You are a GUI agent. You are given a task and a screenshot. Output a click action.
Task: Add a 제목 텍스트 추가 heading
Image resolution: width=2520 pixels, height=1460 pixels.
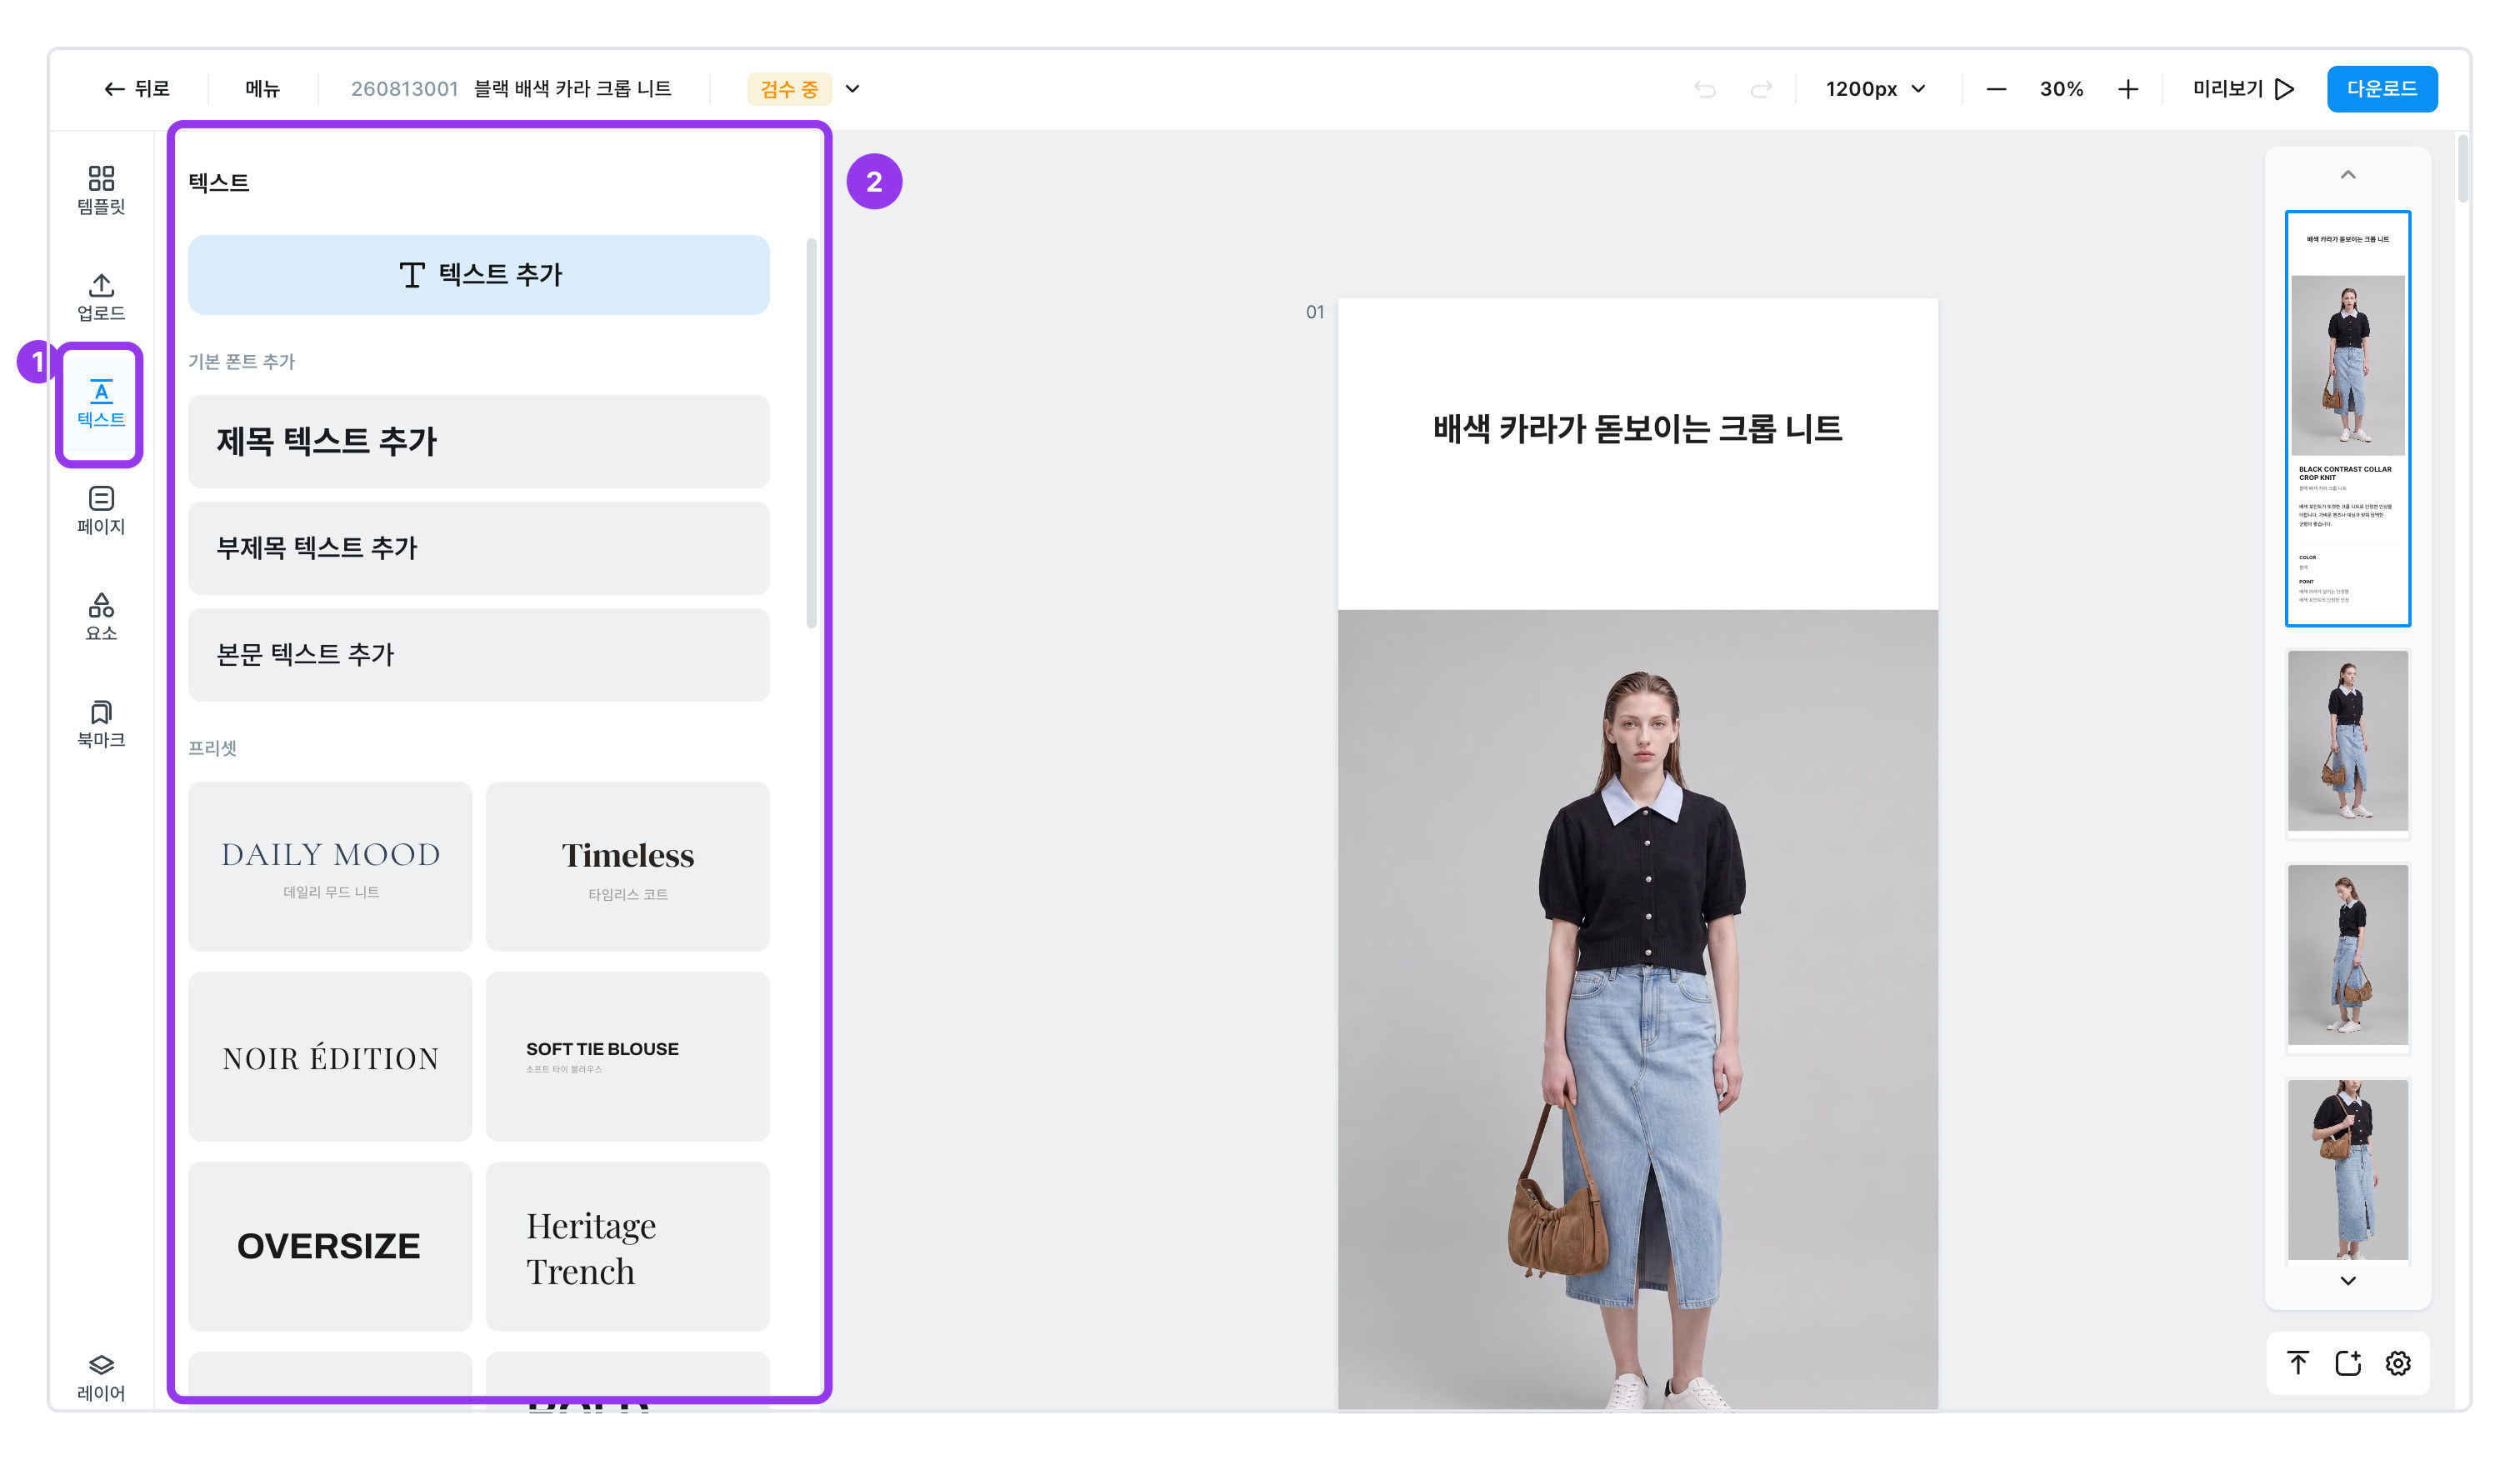tap(479, 441)
